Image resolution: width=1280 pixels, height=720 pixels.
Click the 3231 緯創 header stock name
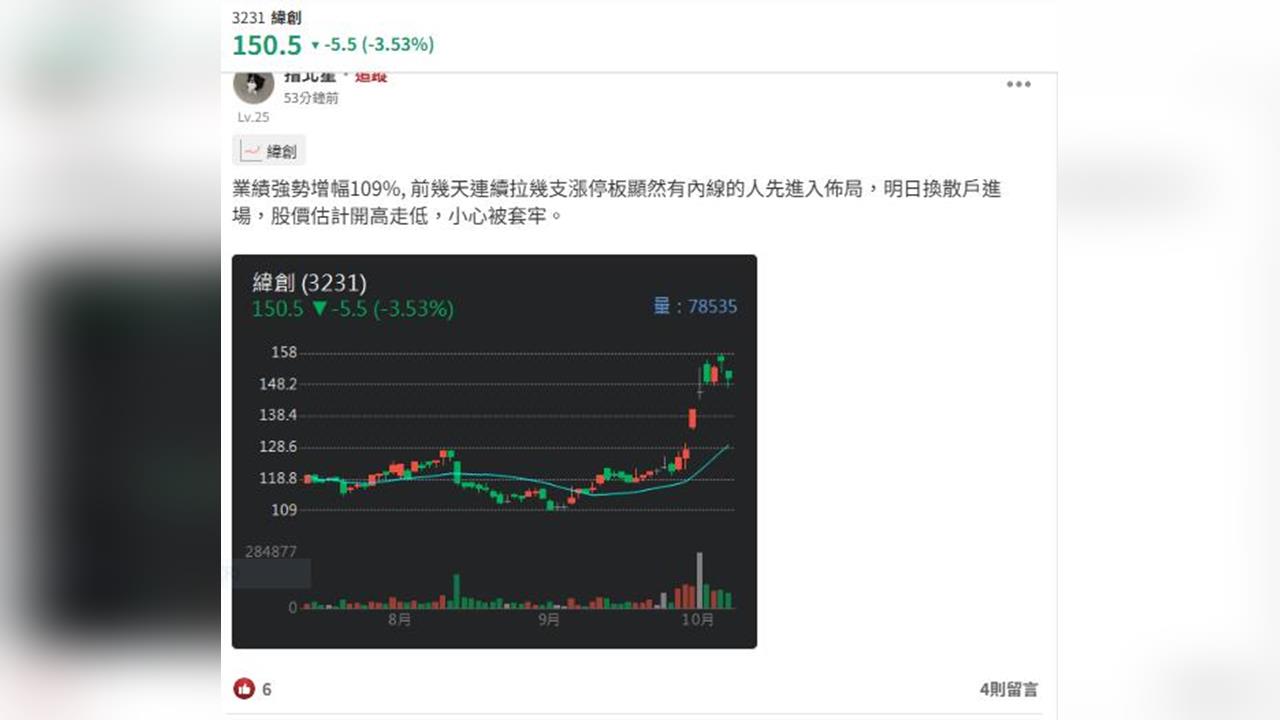pos(267,18)
